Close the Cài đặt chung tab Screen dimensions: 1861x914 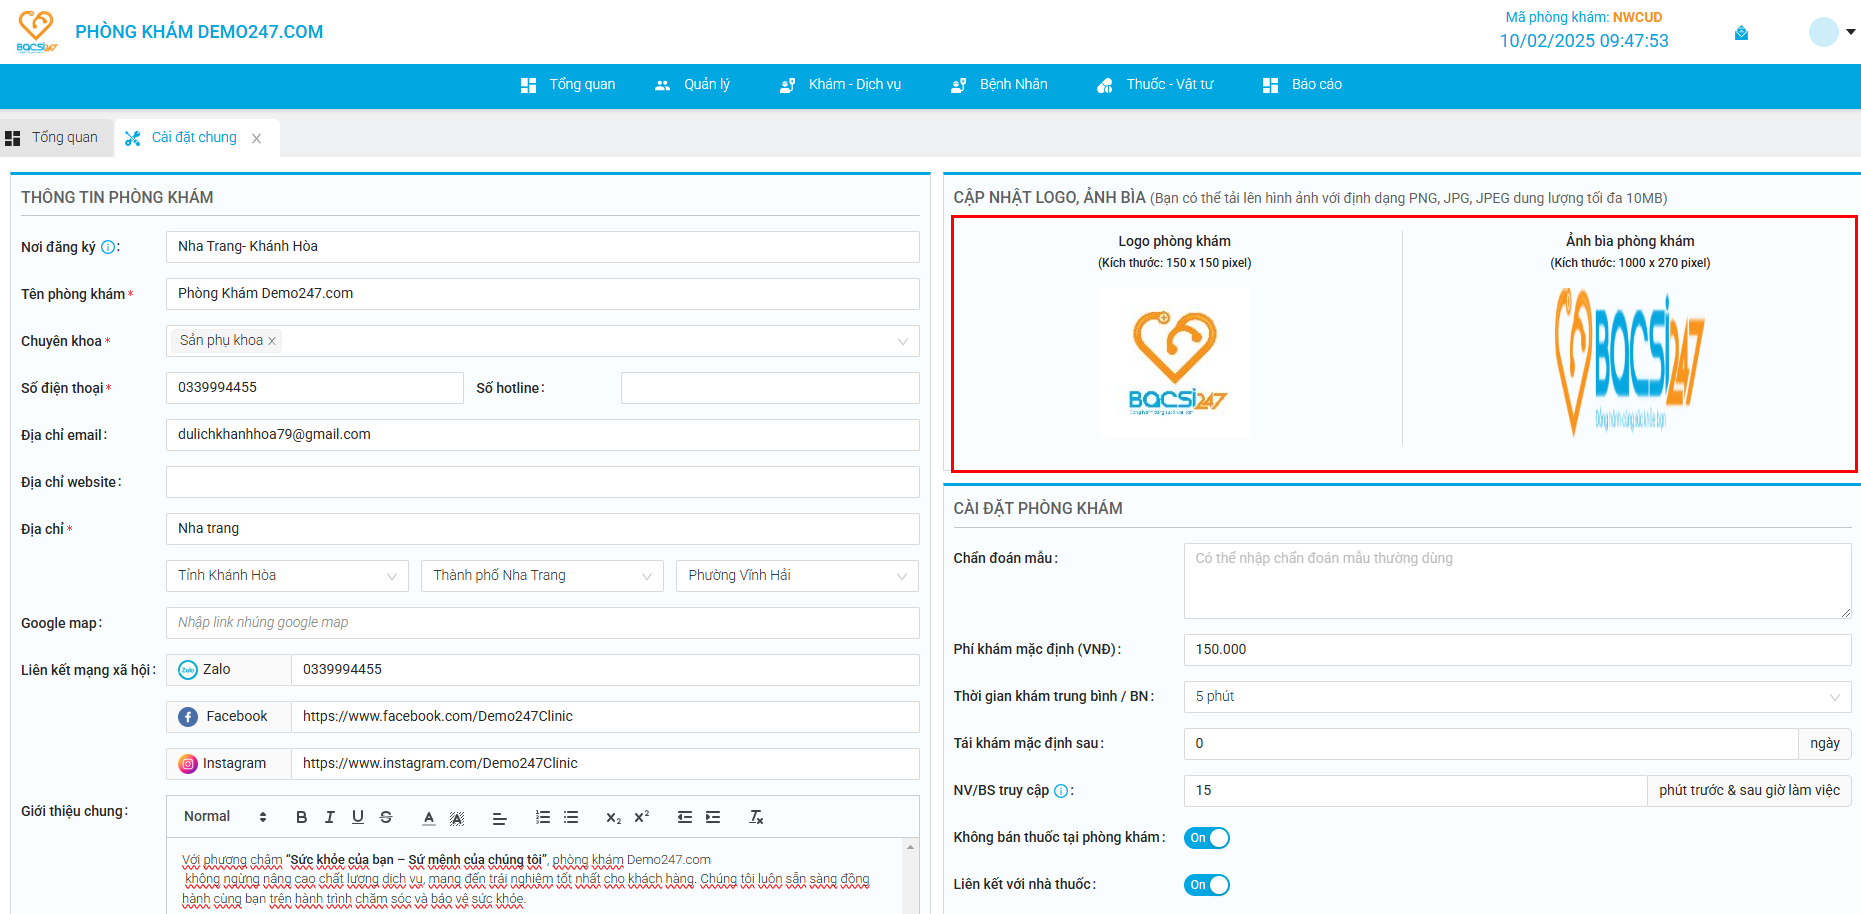pos(256,138)
